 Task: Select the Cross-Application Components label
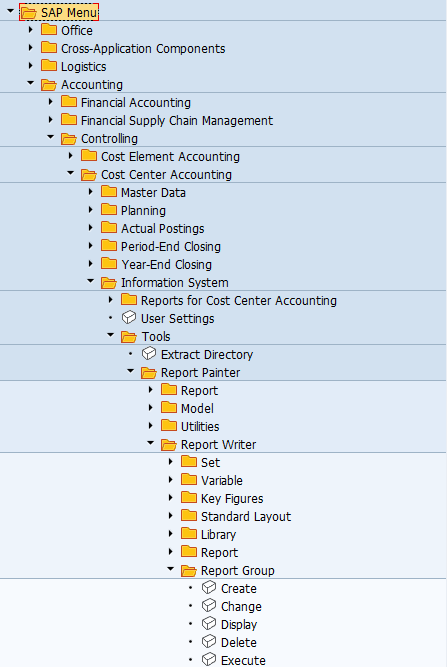[143, 48]
